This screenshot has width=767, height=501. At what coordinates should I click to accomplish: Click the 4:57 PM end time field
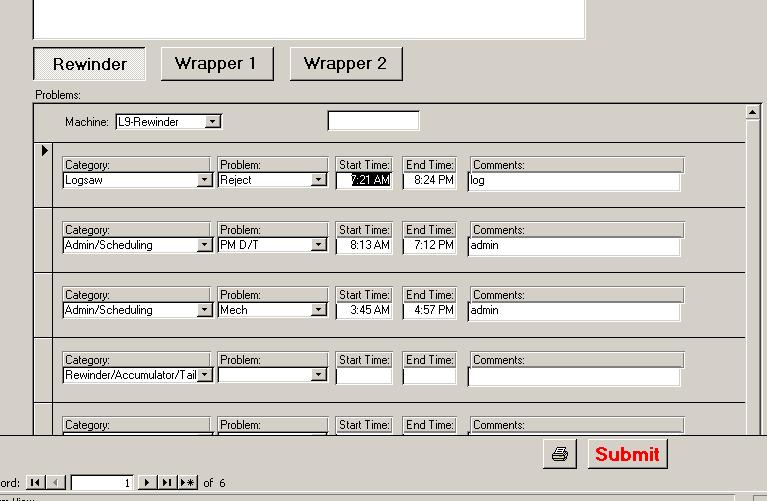click(x=430, y=310)
